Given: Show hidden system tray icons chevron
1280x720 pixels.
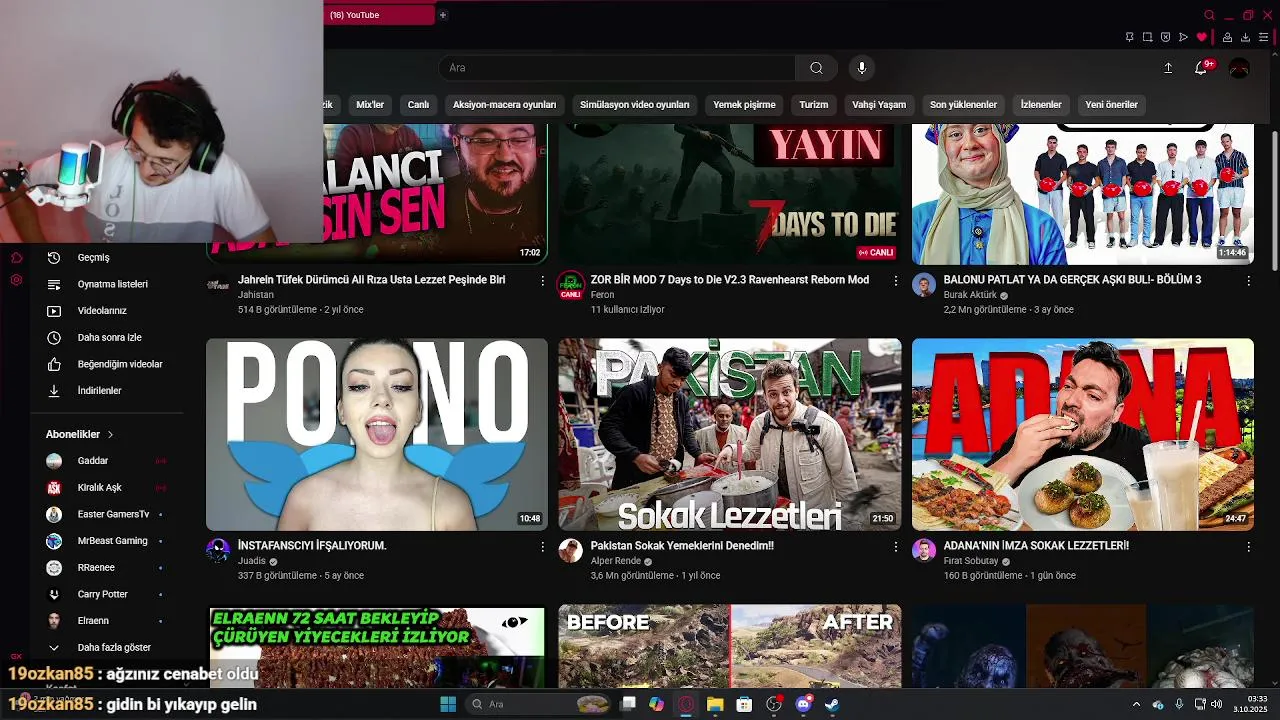Looking at the screenshot, I should pos(1136,704).
